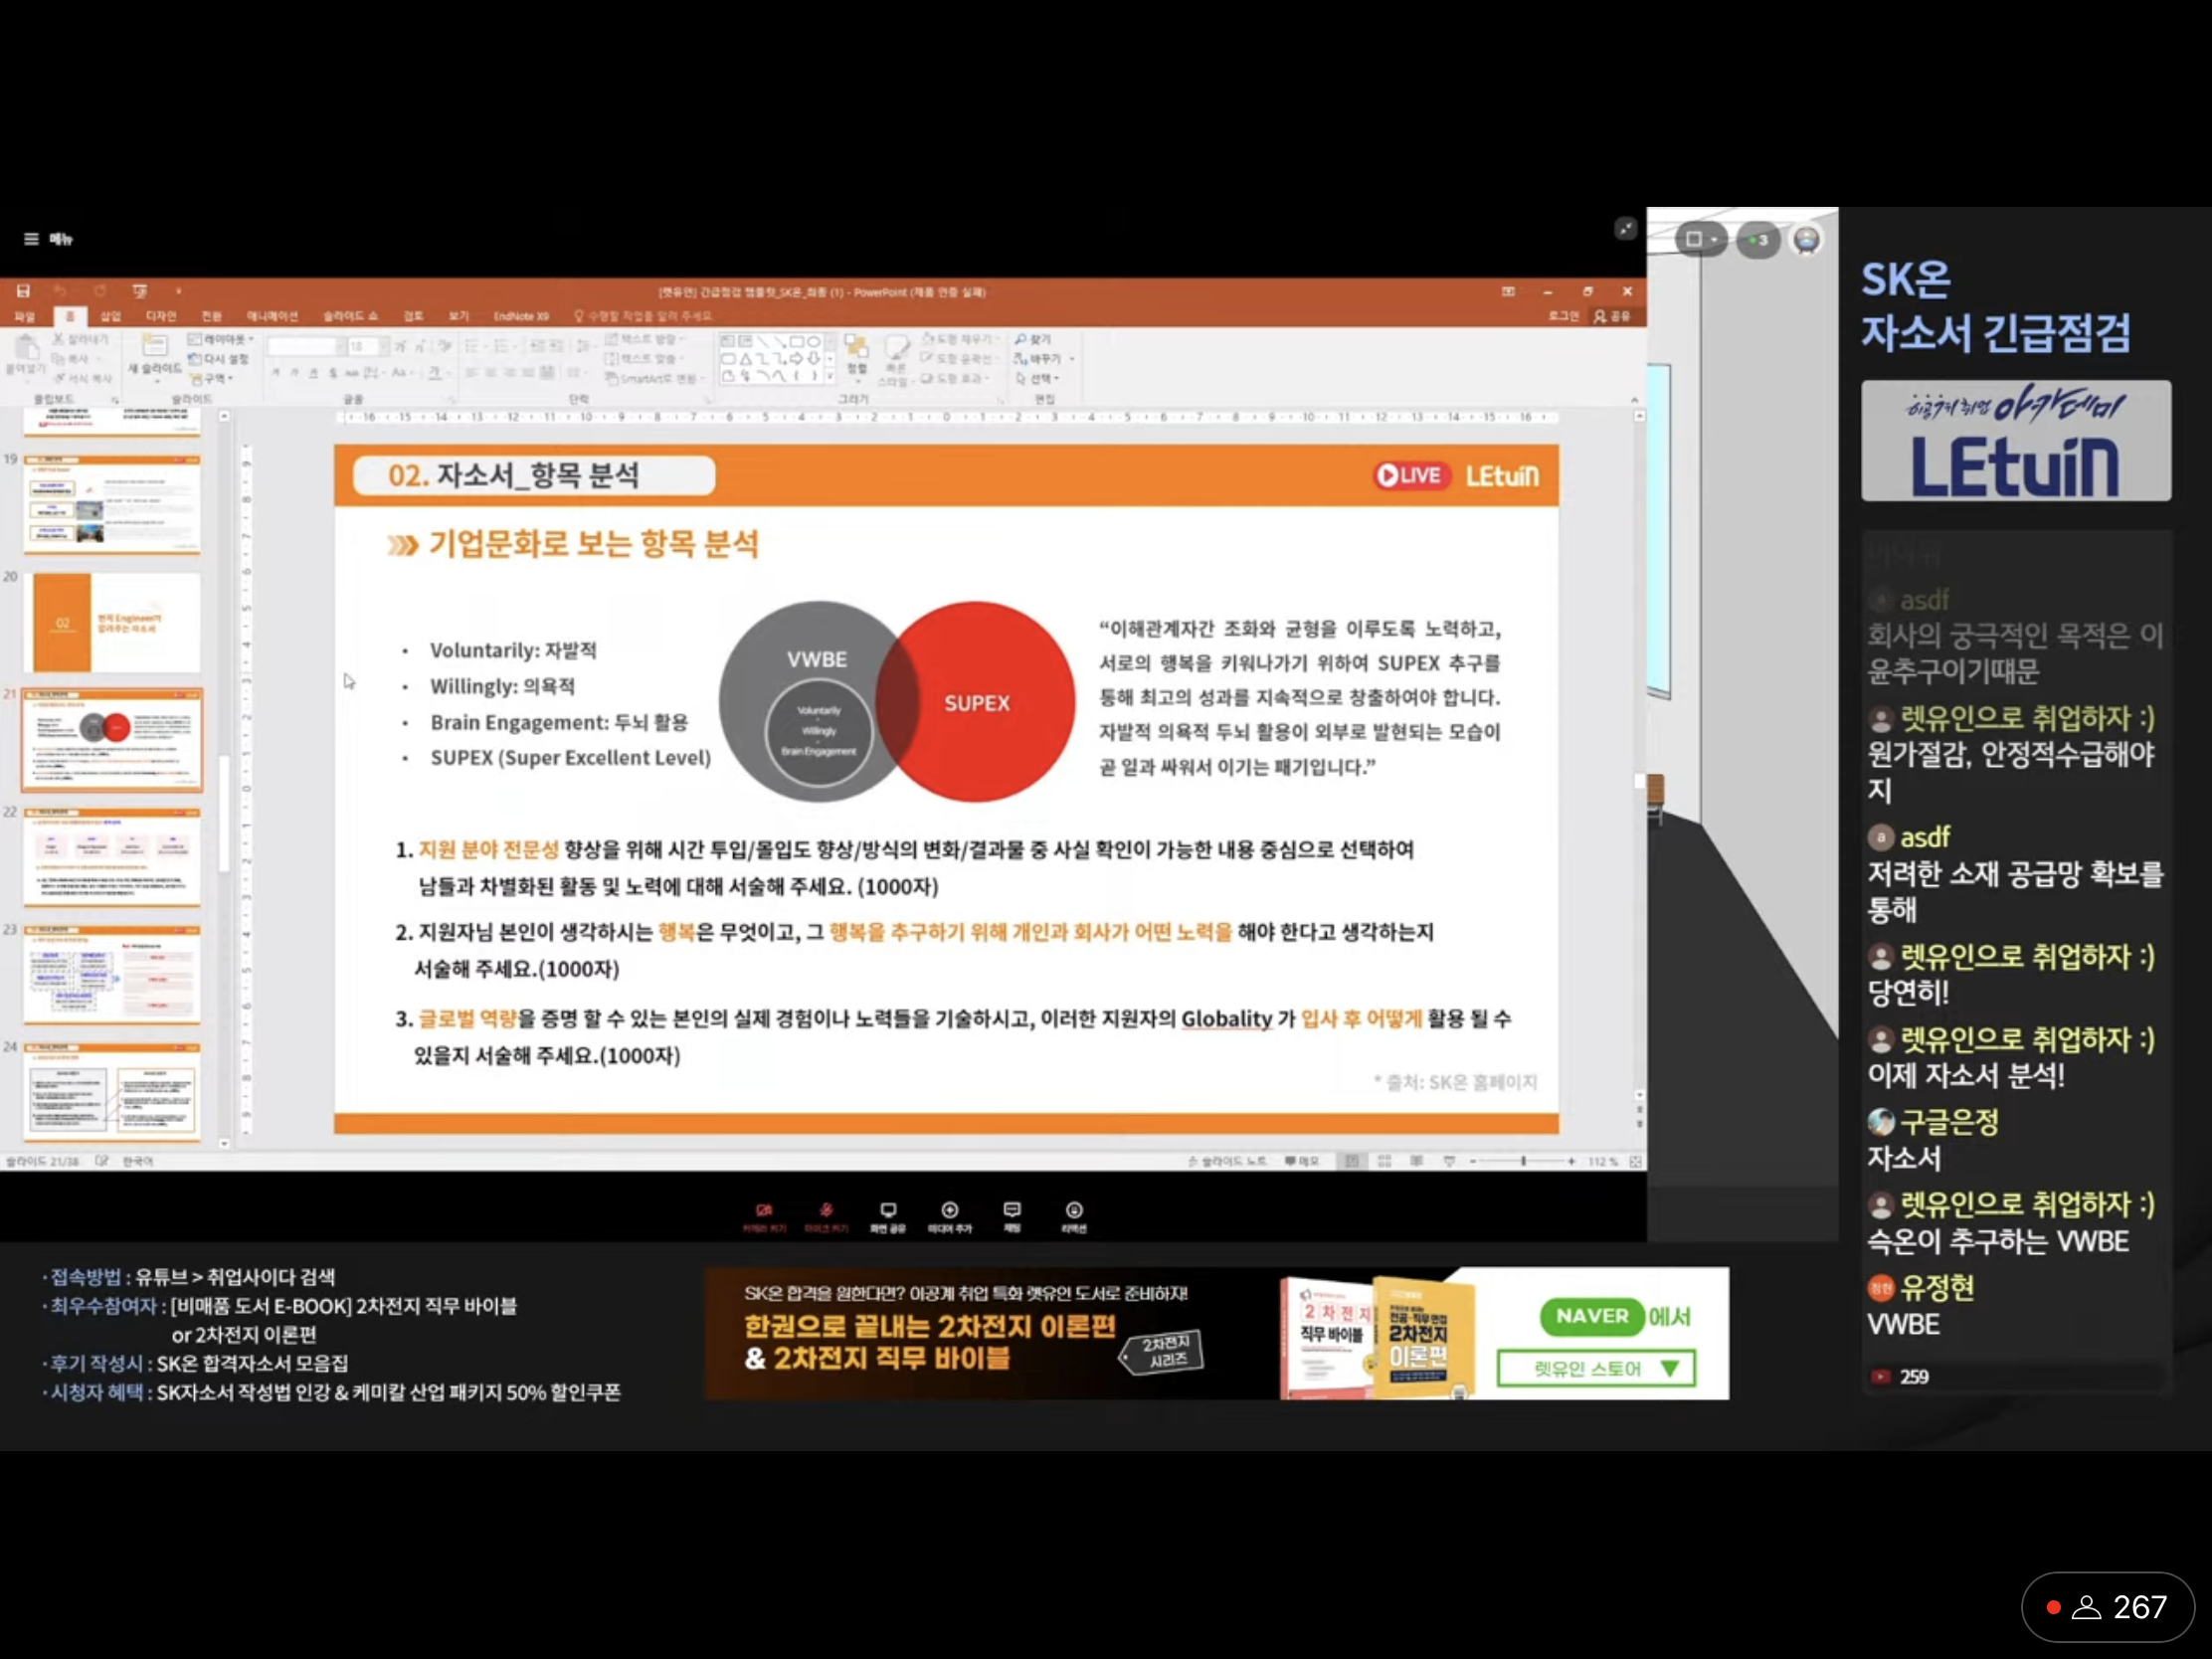Switch to reading view icon
2212x1659 pixels.
1417,1161
